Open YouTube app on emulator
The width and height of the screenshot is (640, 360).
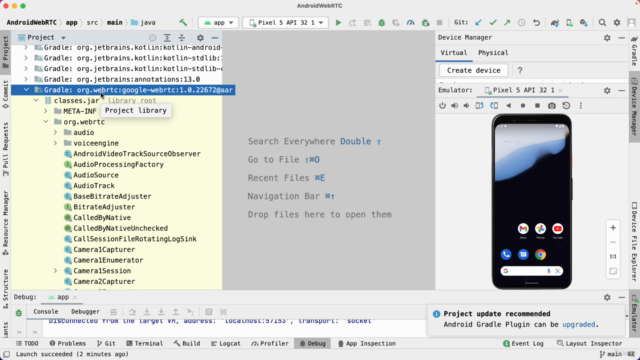click(558, 229)
